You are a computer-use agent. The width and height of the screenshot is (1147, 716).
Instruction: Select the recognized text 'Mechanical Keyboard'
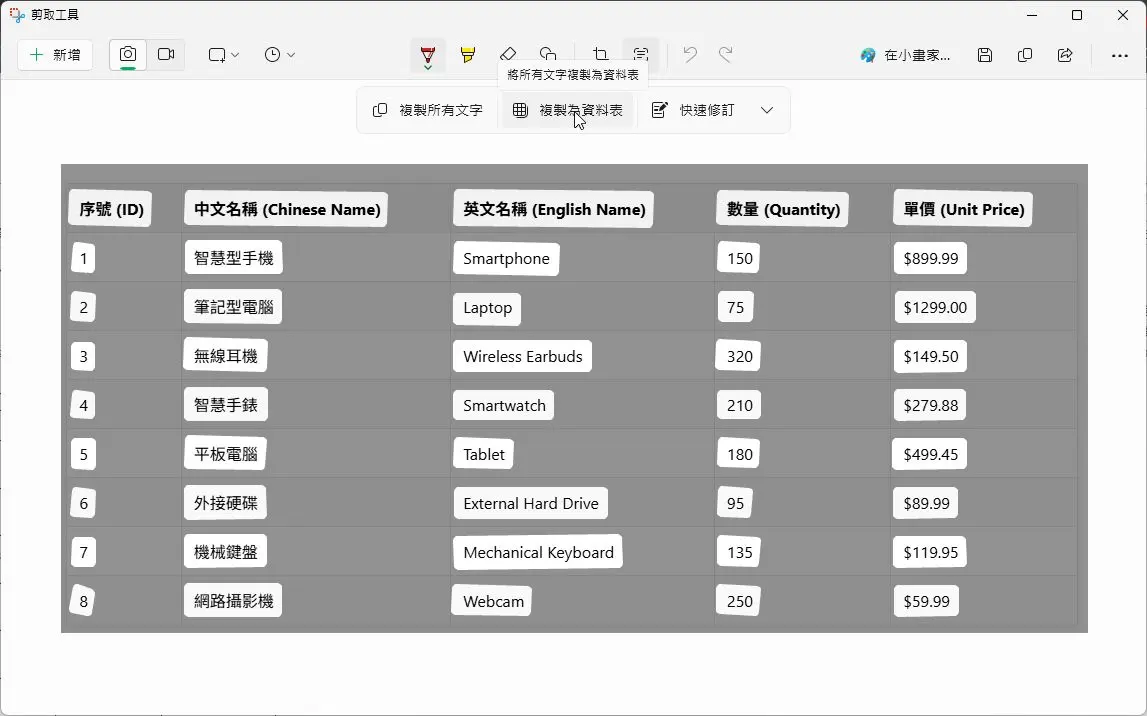coord(538,552)
